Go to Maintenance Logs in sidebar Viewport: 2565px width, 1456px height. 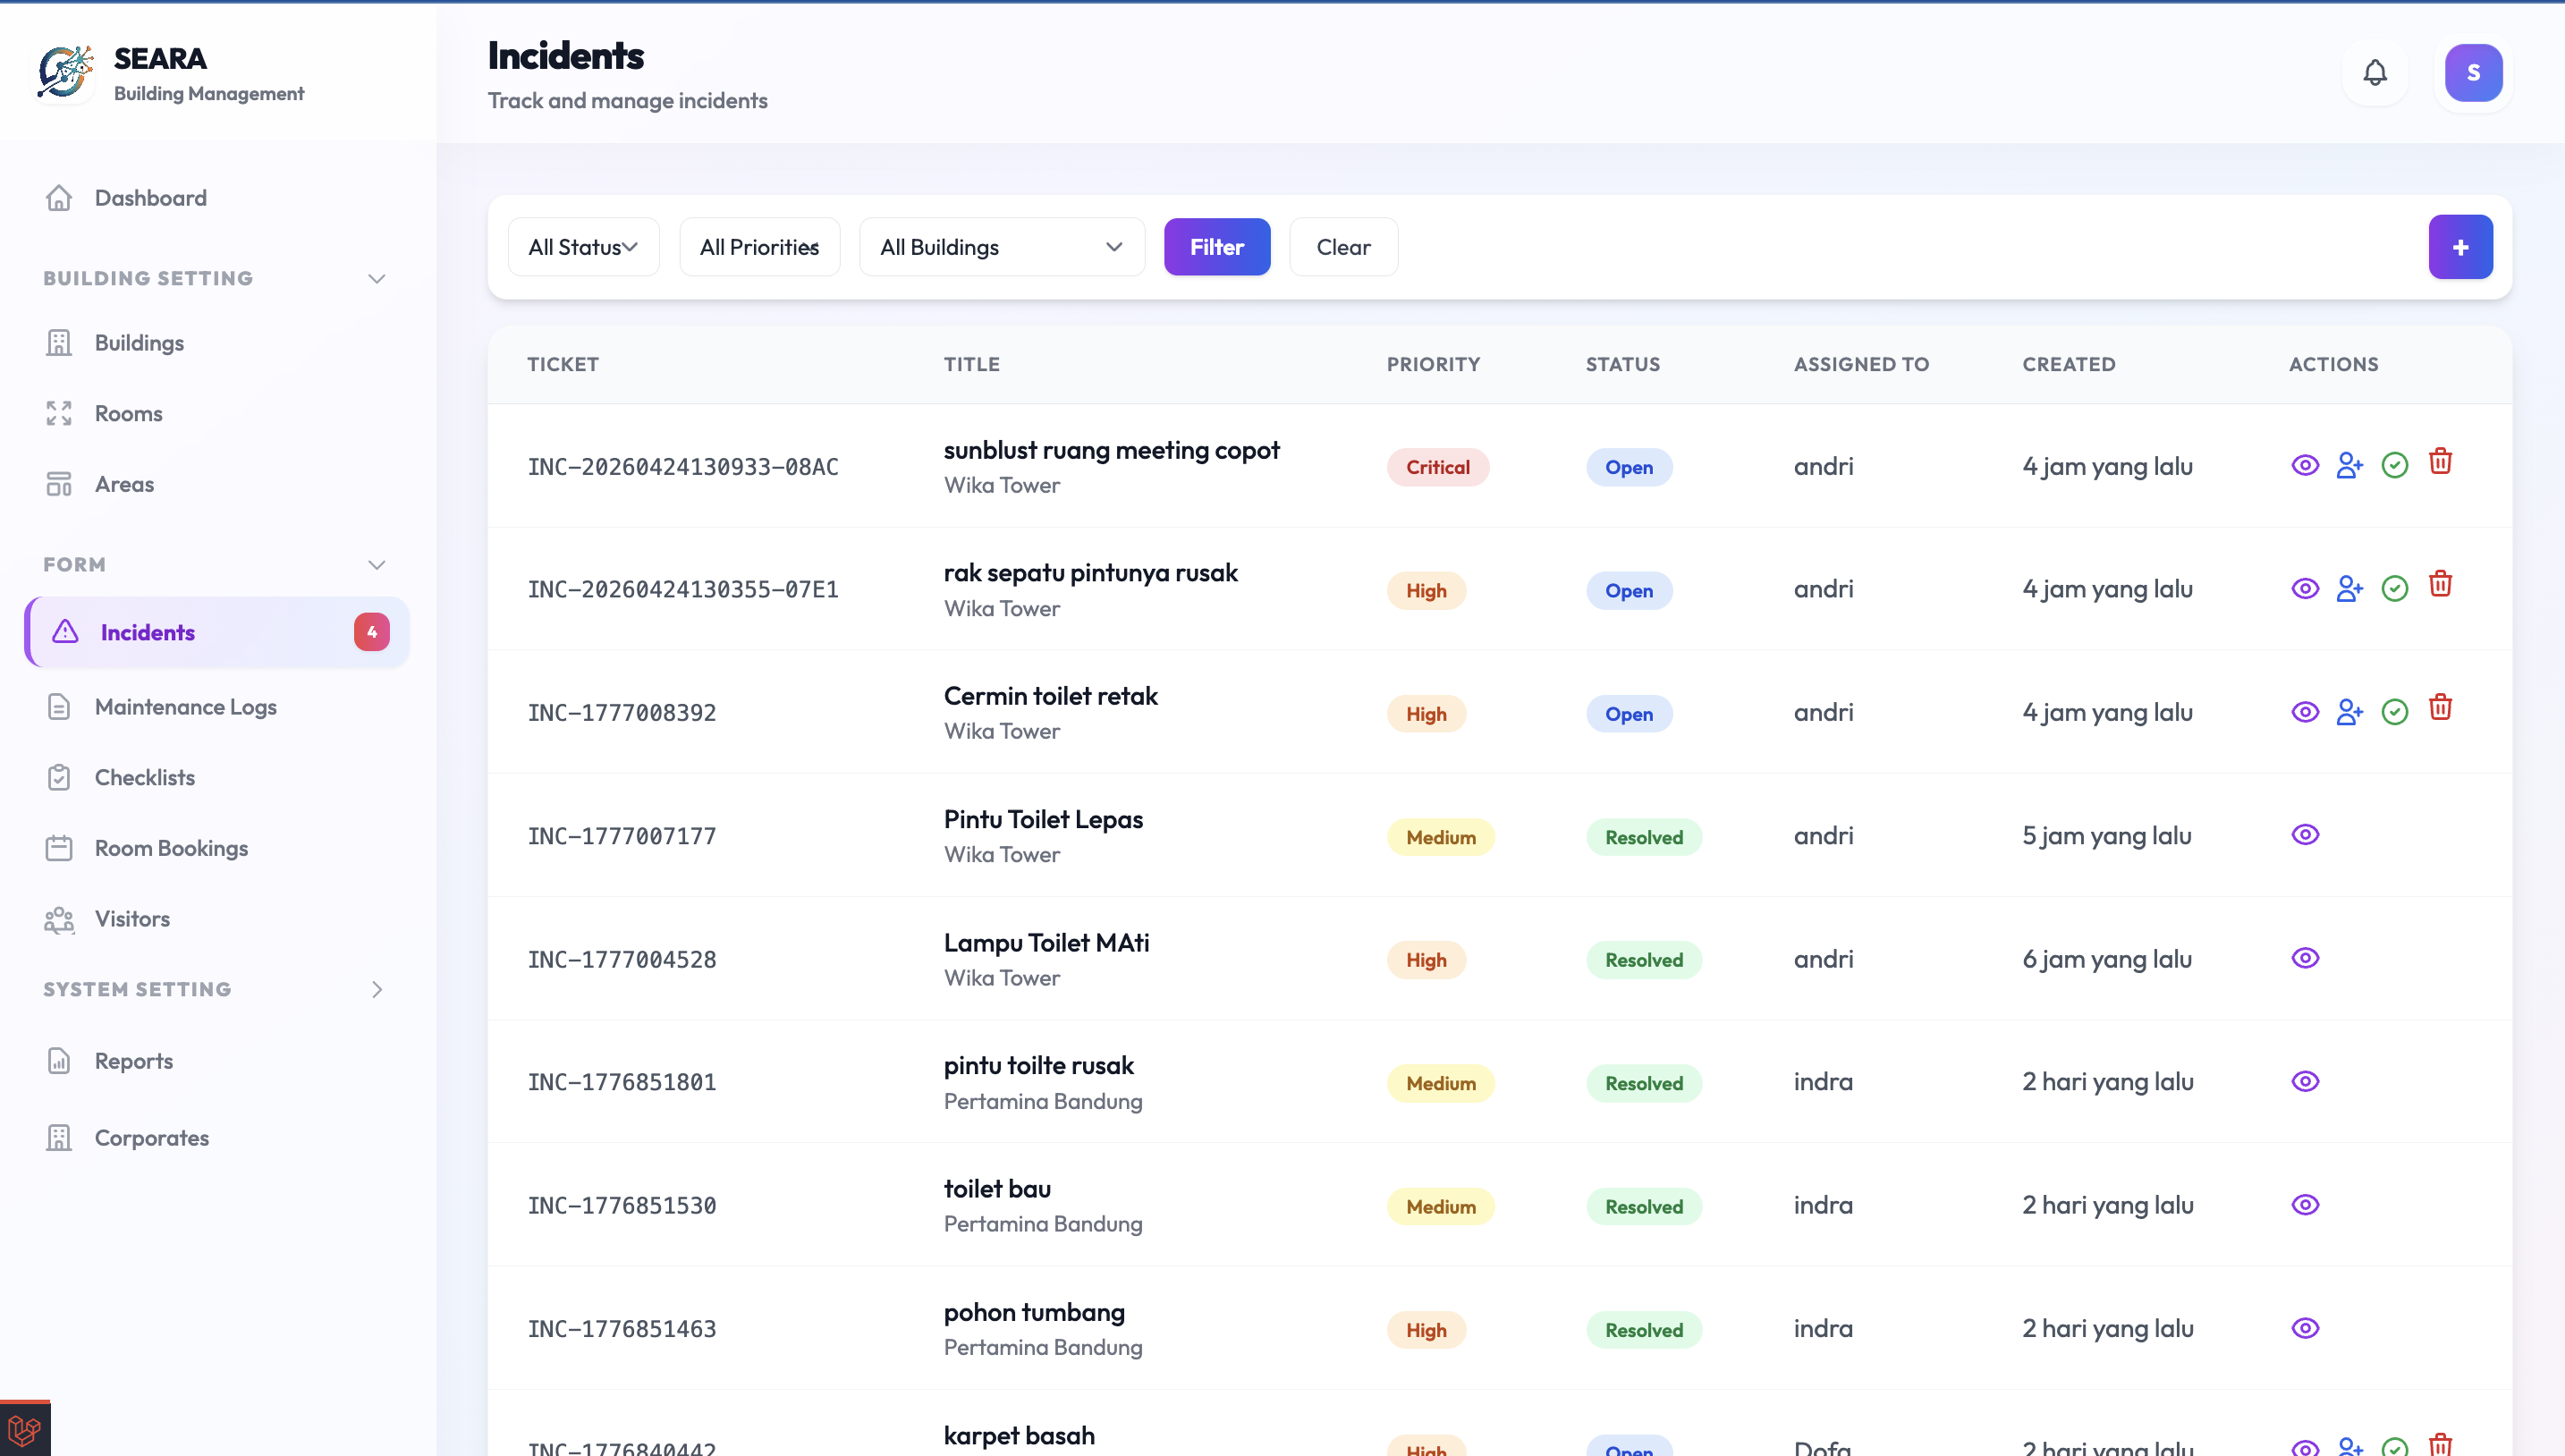click(185, 707)
